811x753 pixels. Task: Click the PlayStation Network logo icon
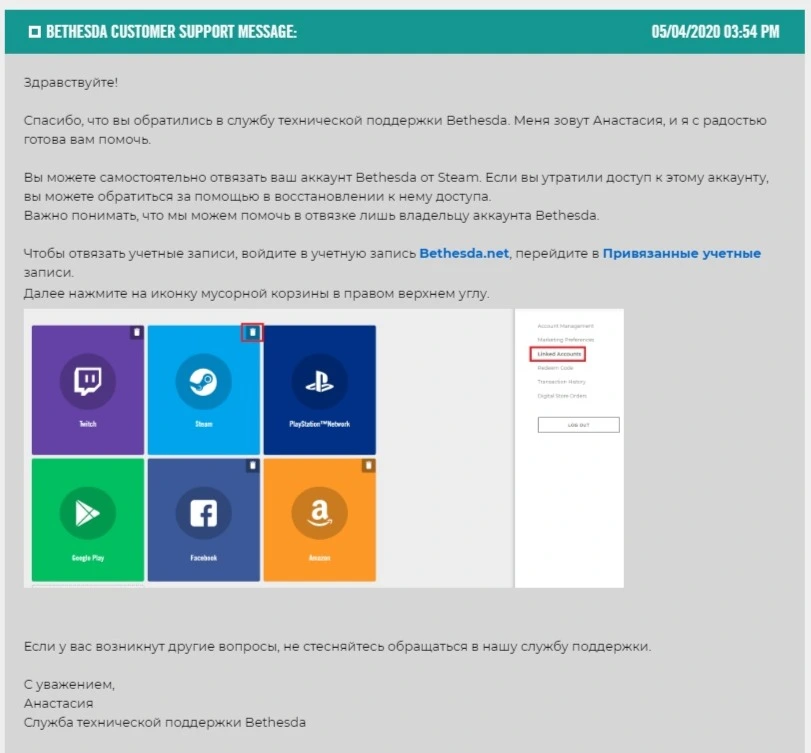(320, 382)
